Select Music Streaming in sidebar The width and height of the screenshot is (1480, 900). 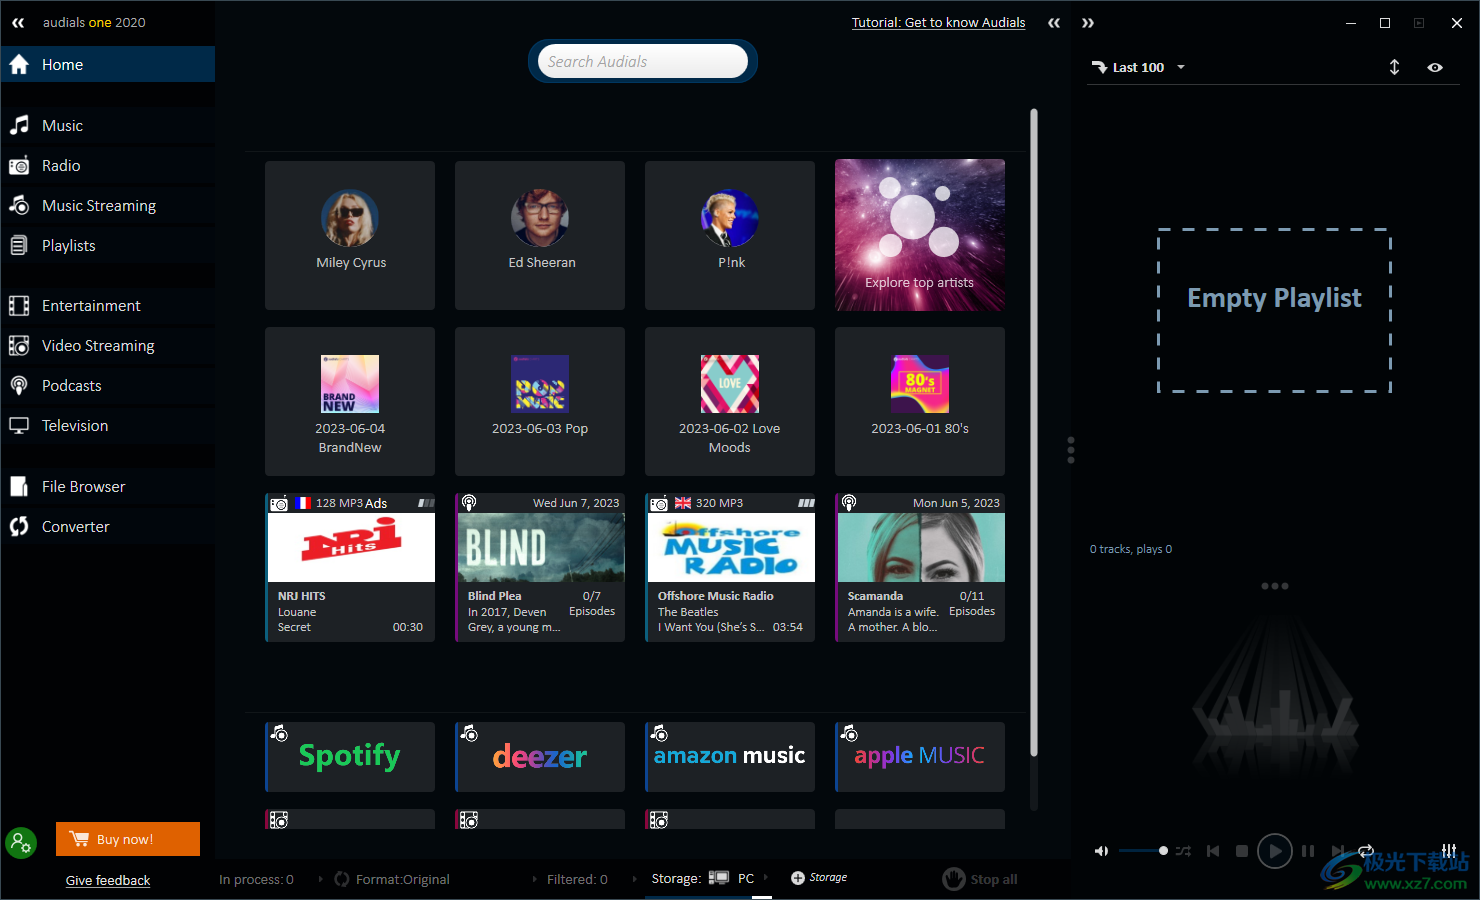(x=108, y=205)
